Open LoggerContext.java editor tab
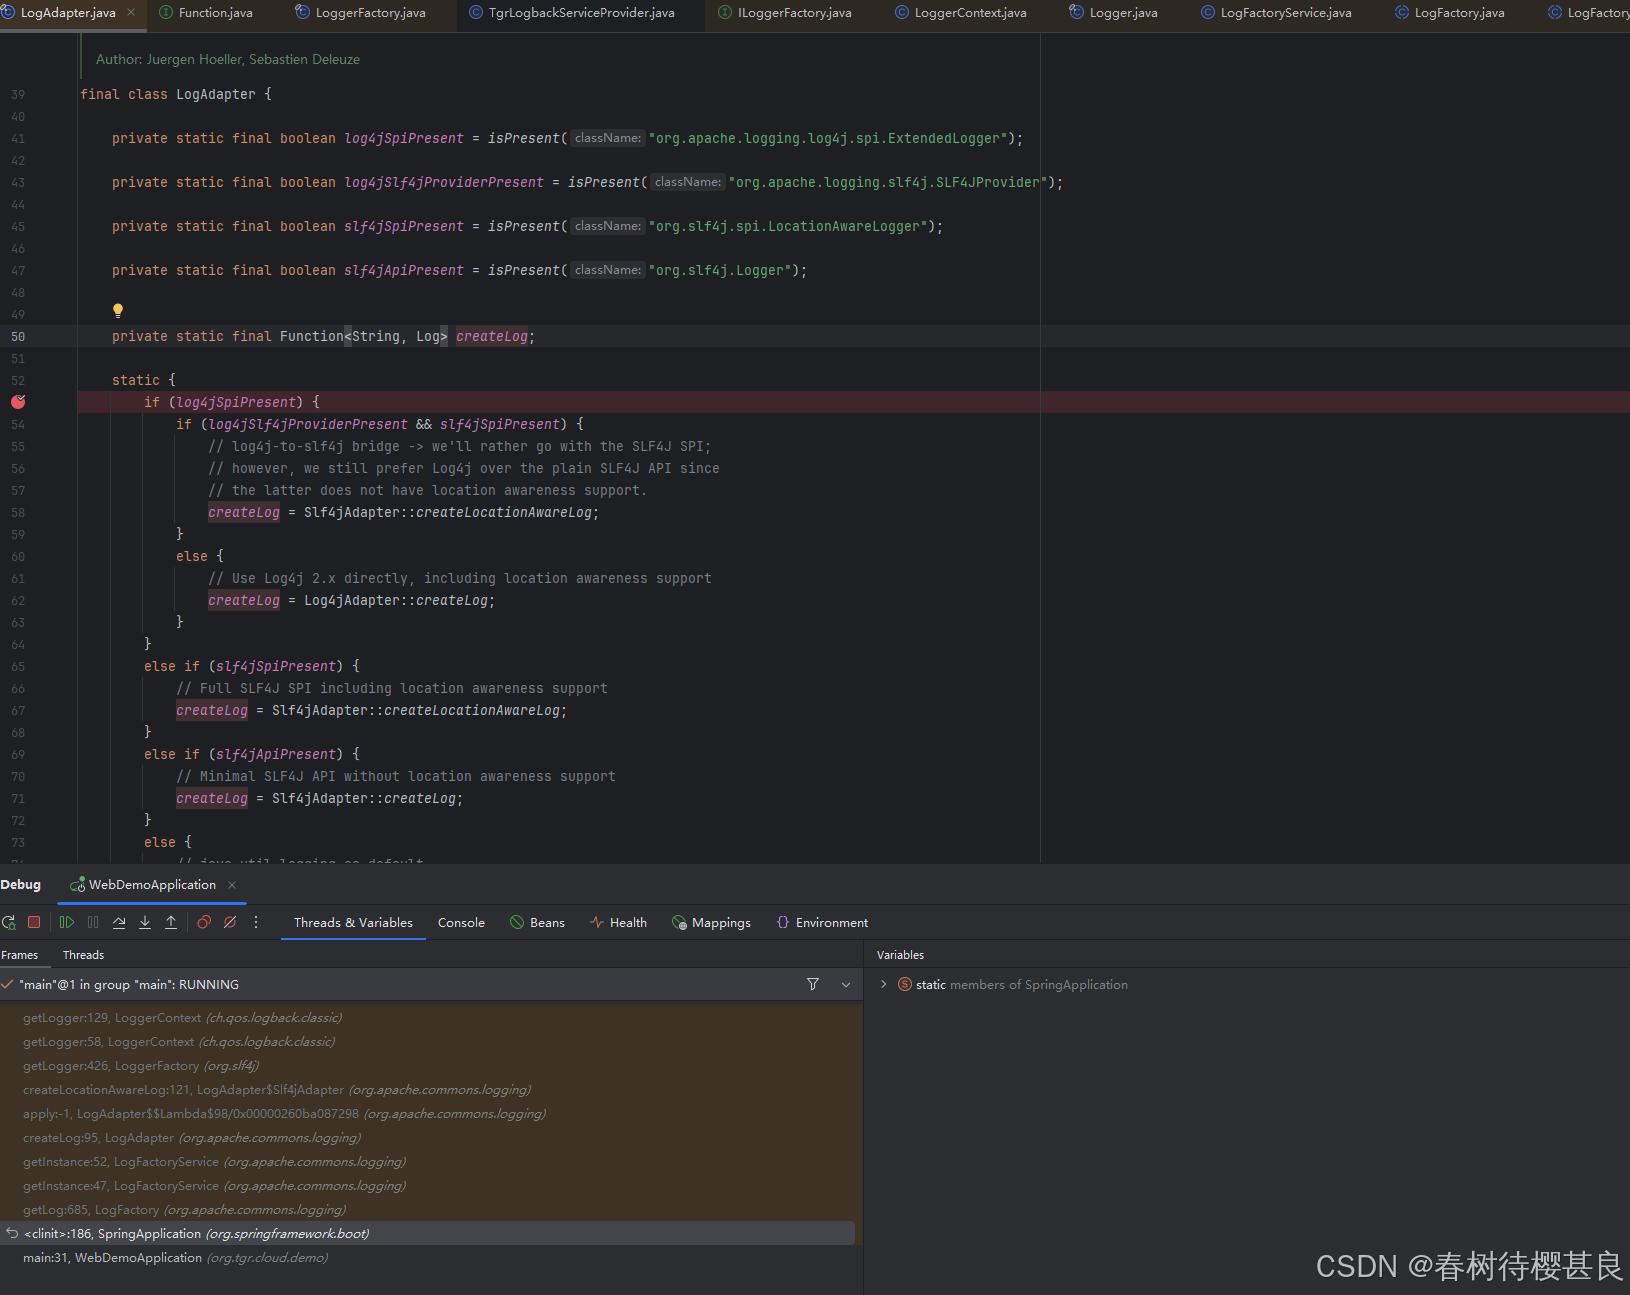 click(x=960, y=13)
